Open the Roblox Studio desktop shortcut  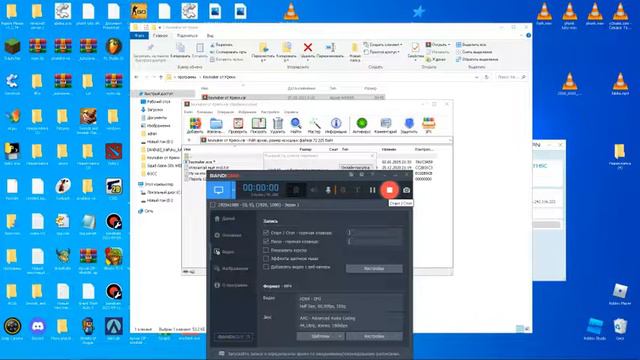click(x=594, y=329)
